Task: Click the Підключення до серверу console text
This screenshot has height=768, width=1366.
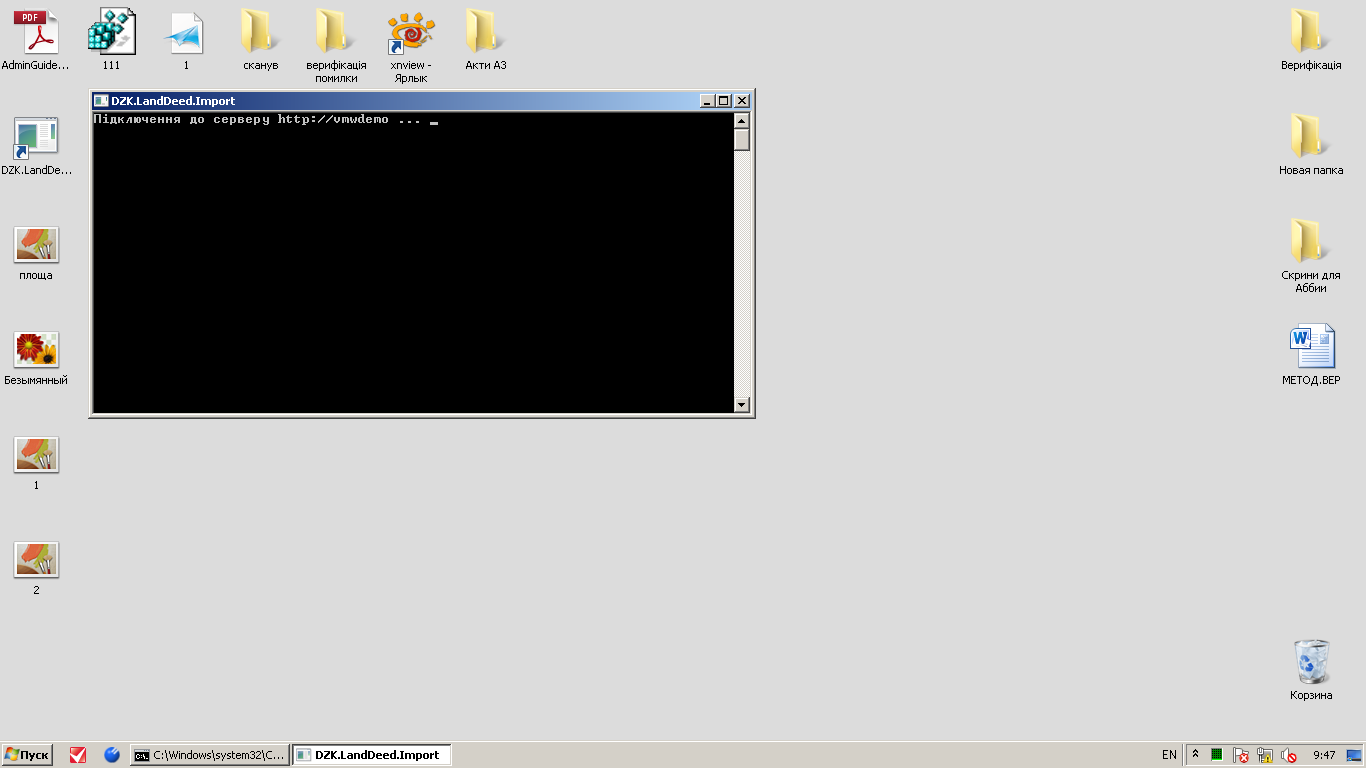Action: (x=258, y=120)
